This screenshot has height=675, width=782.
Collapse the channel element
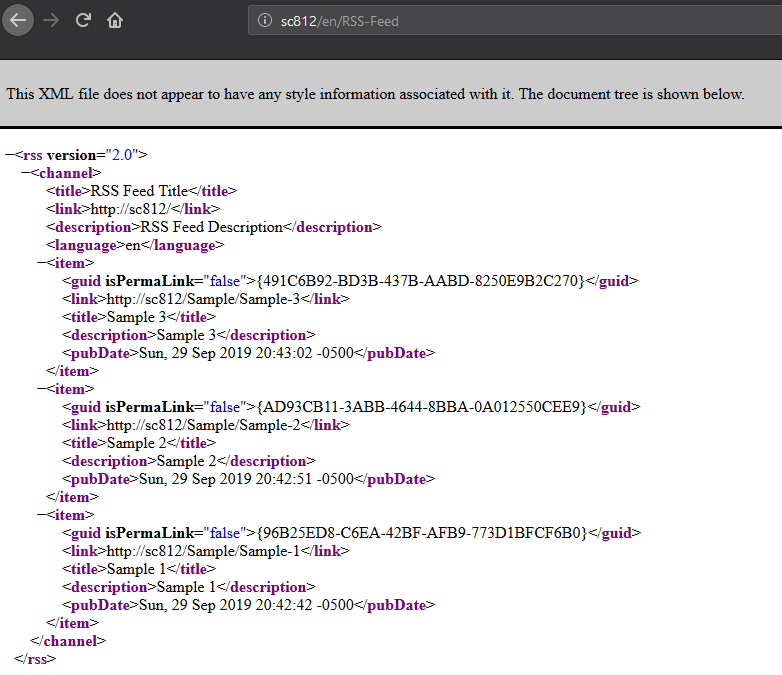coord(25,173)
